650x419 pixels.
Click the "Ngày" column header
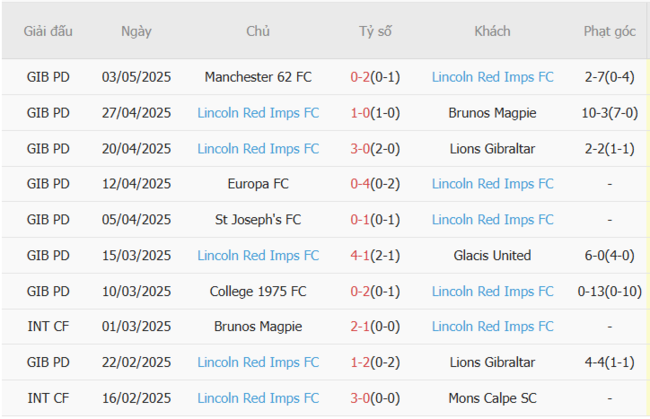[x=136, y=31]
